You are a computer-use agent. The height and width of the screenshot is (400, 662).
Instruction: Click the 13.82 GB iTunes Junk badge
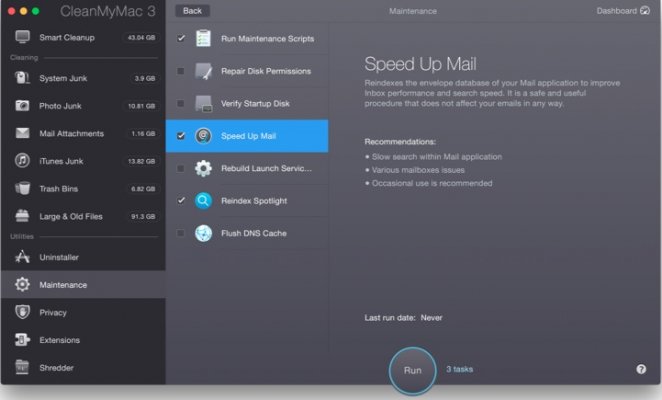click(141, 161)
